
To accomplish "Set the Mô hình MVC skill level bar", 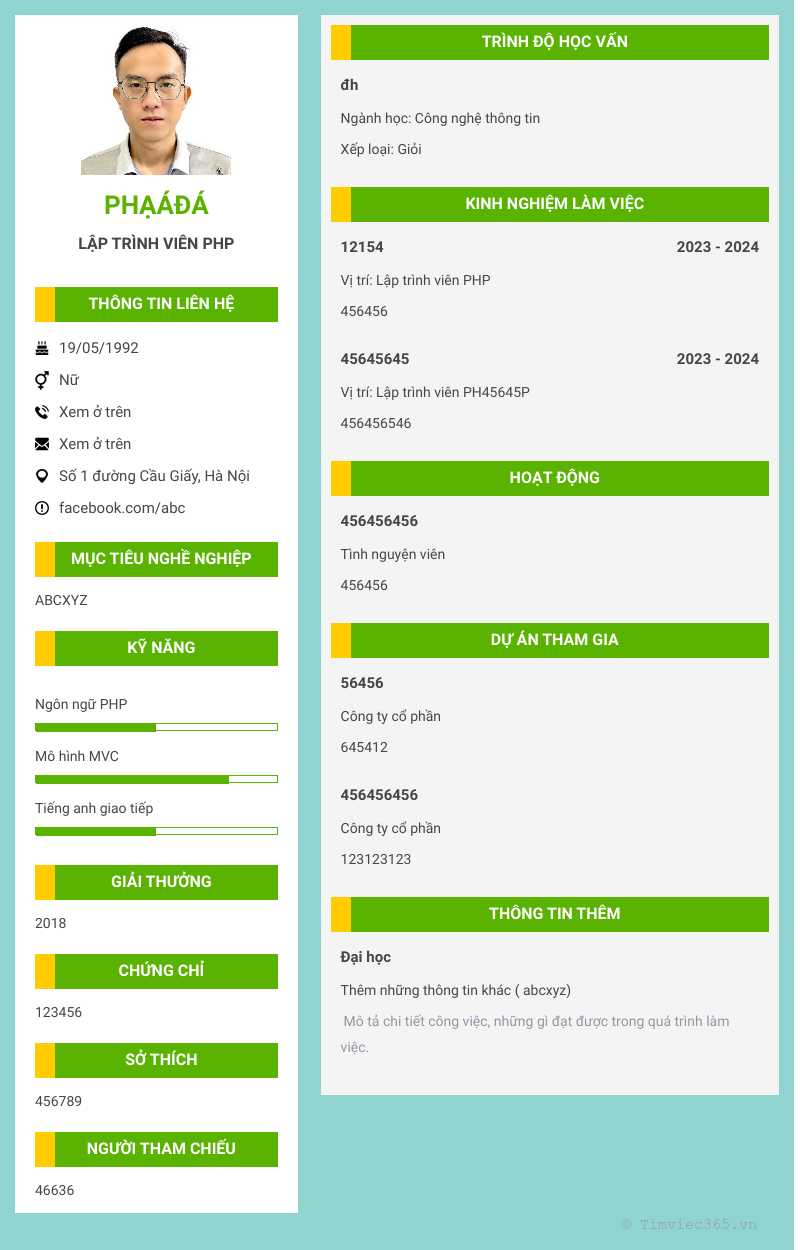I will (156, 779).
